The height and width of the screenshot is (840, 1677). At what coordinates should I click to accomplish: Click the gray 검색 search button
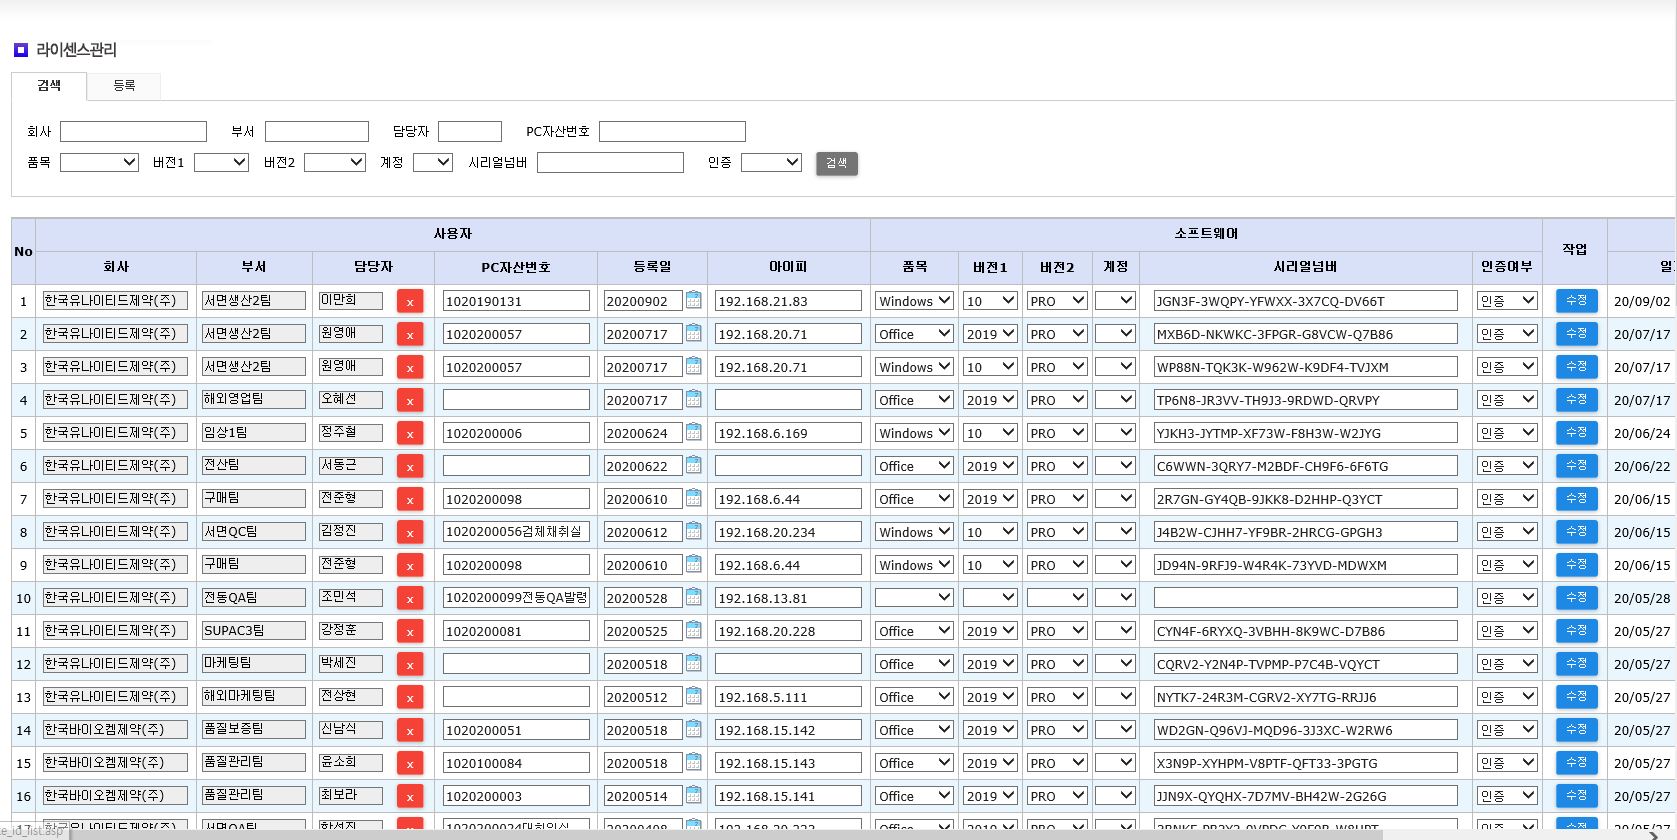click(837, 163)
